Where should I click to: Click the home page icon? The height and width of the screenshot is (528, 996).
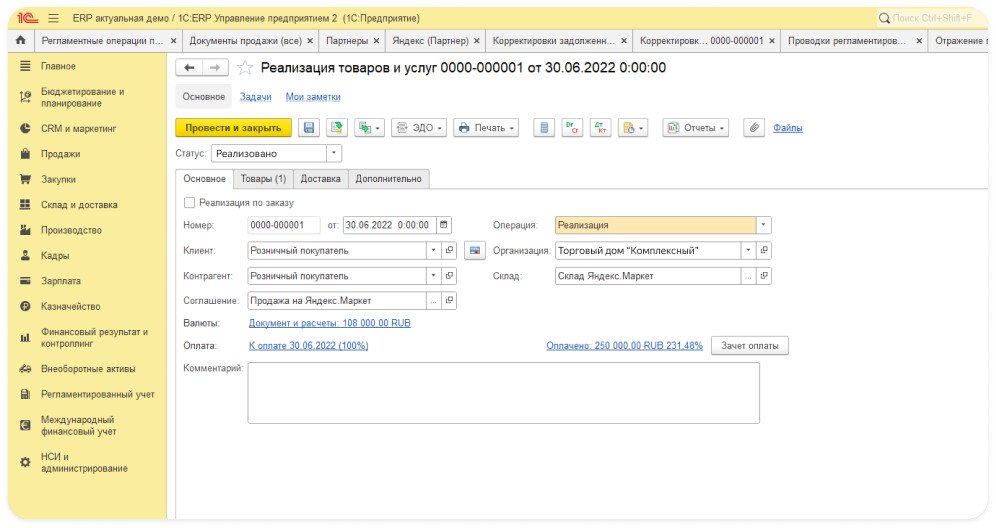pos(20,41)
